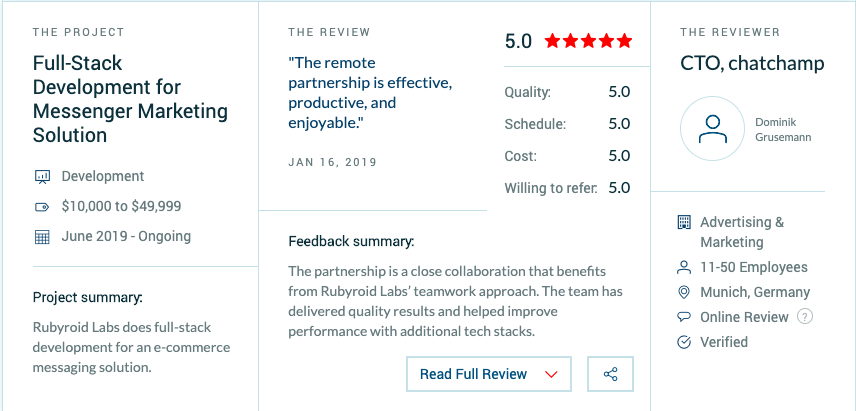Click the Munich location pin icon
This screenshot has height=411, width=856.
(x=684, y=293)
